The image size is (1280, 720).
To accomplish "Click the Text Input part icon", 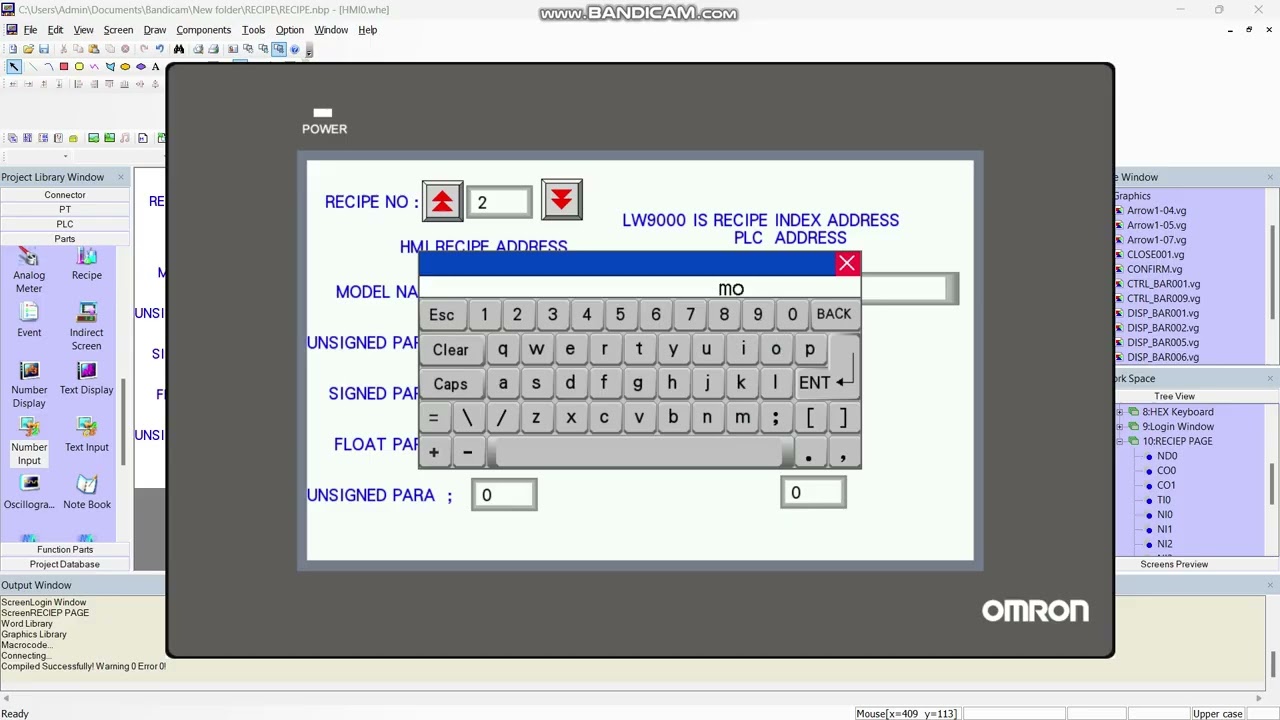I will click(x=87, y=428).
